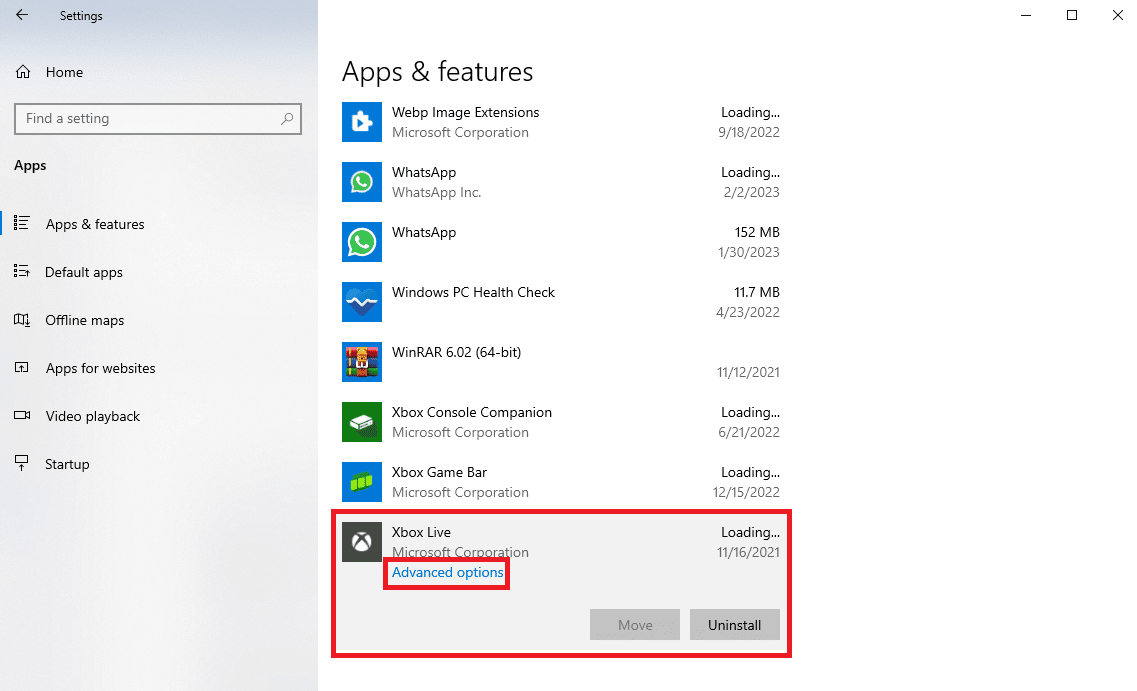This screenshot has width=1137, height=691.
Task: Select the WhatsApp Inc. app icon
Action: pos(362,182)
